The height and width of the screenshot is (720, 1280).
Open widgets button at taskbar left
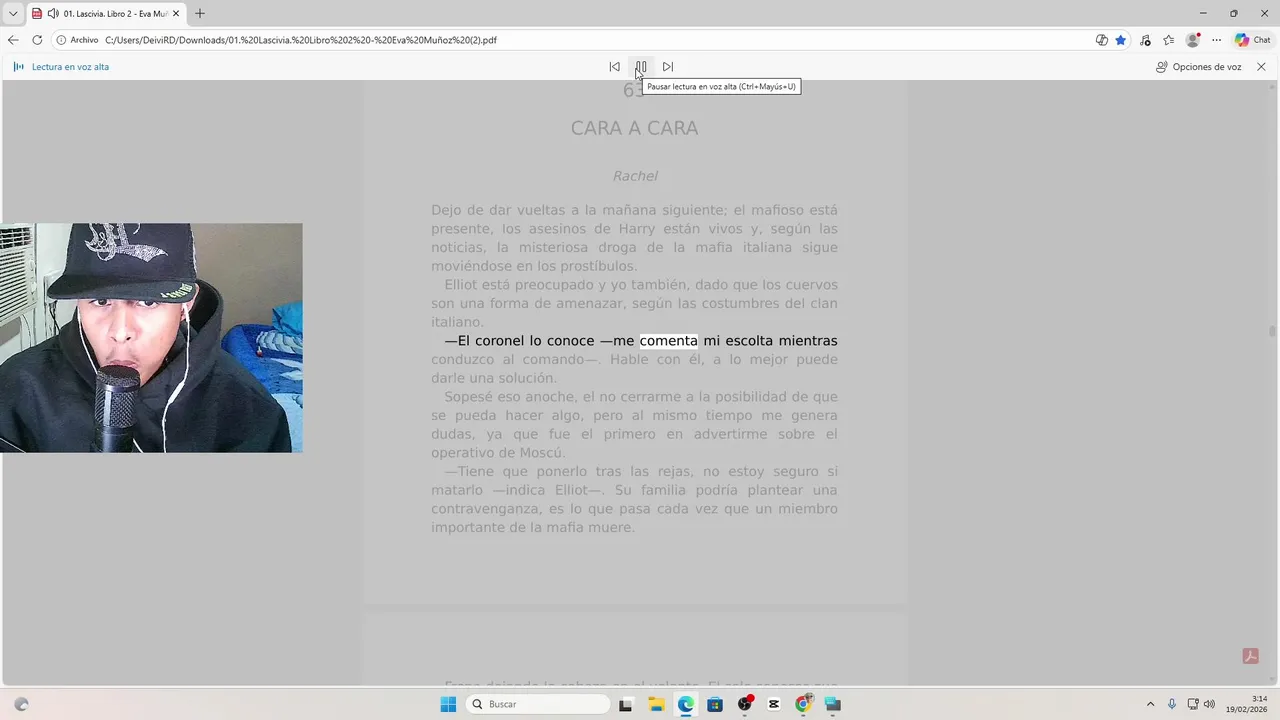click(x=22, y=704)
